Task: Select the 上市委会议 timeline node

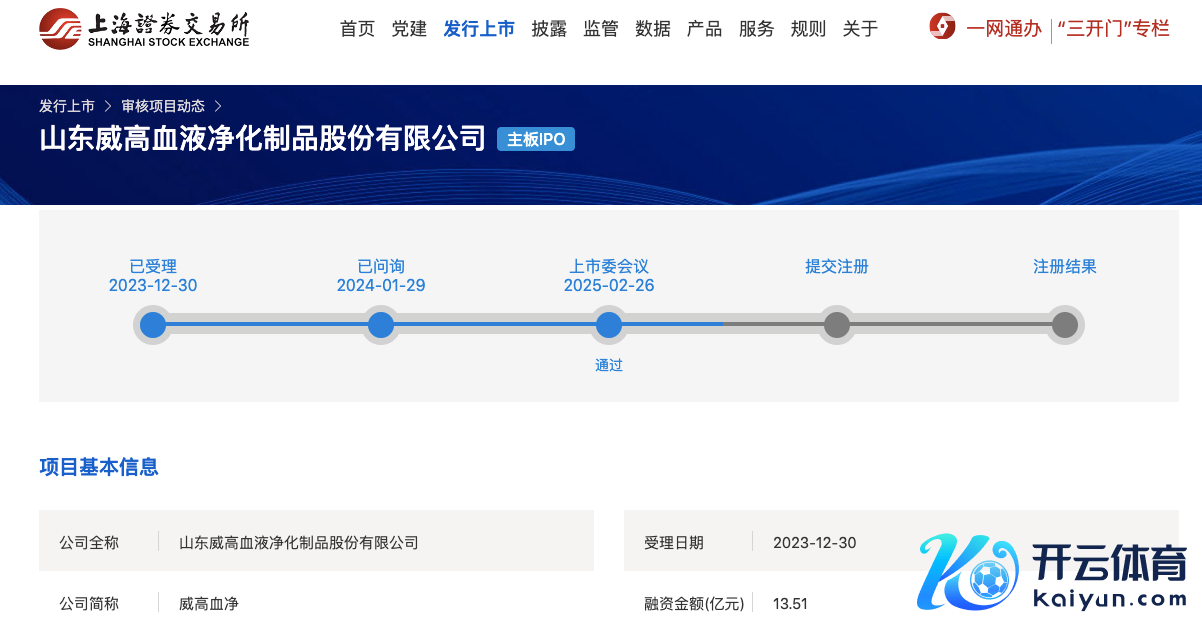Action: 609,325
